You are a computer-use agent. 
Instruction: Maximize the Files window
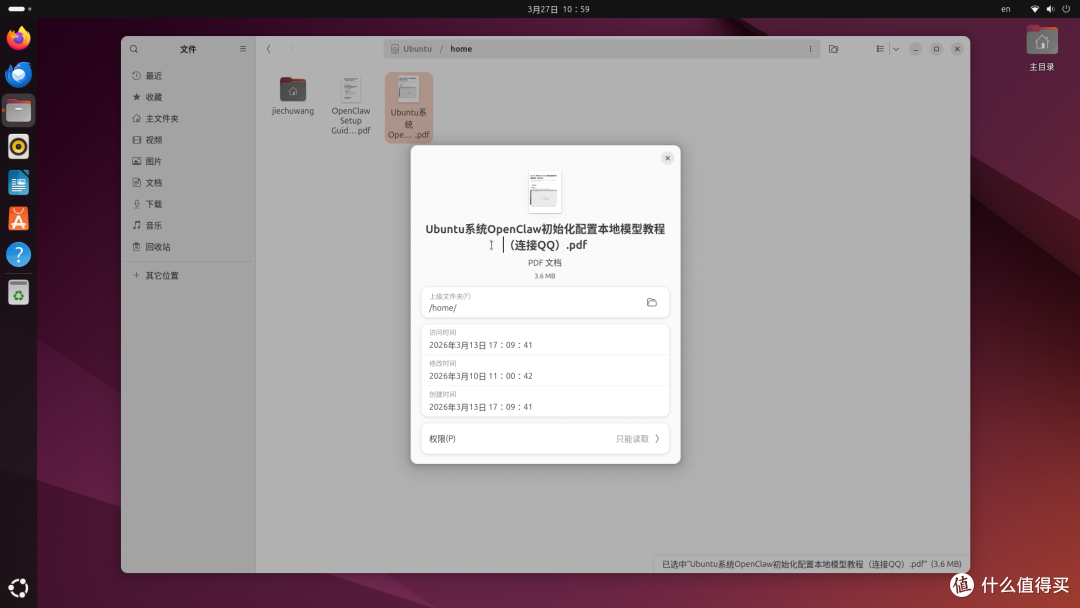(x=935, y=49)
